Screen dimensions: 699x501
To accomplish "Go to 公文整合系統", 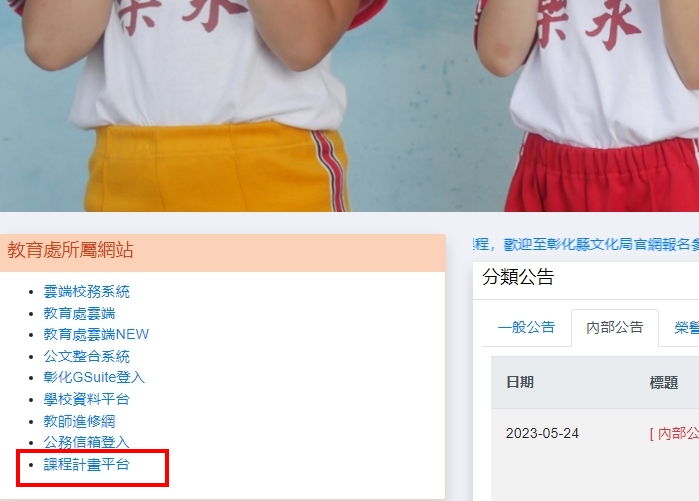I will 86,356.
